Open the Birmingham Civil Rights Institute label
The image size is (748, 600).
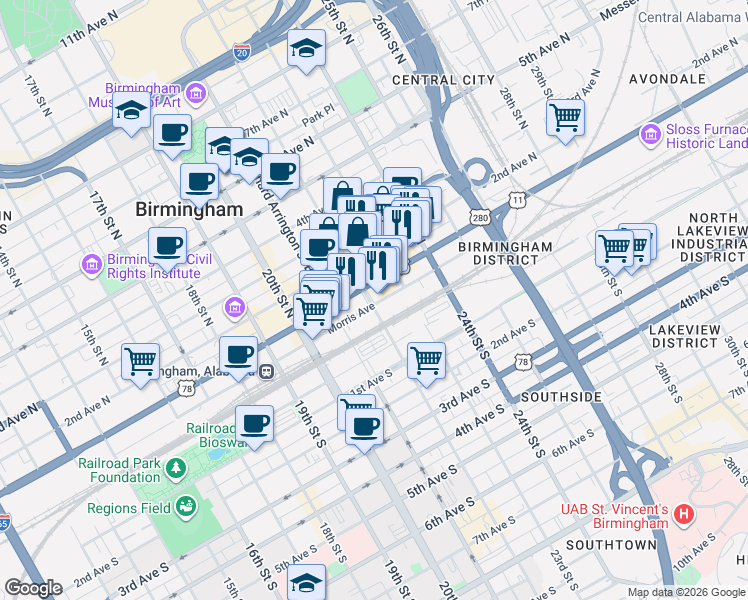pyautogui.click(x=159, y=266)
